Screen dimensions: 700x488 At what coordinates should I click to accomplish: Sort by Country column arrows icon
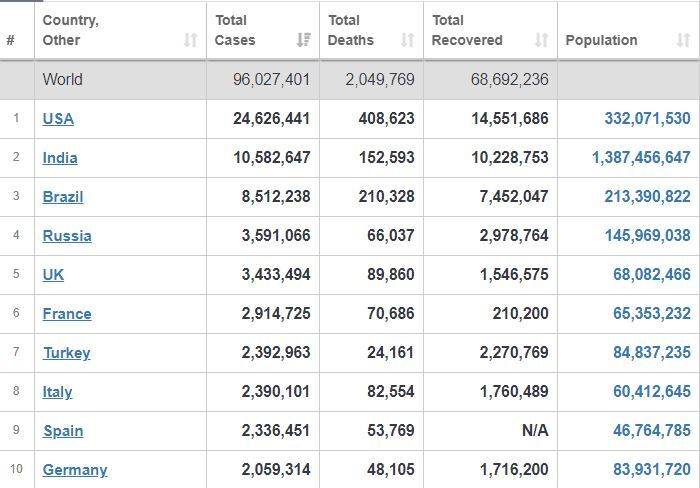pyautogui.click(x=191, y=40)
